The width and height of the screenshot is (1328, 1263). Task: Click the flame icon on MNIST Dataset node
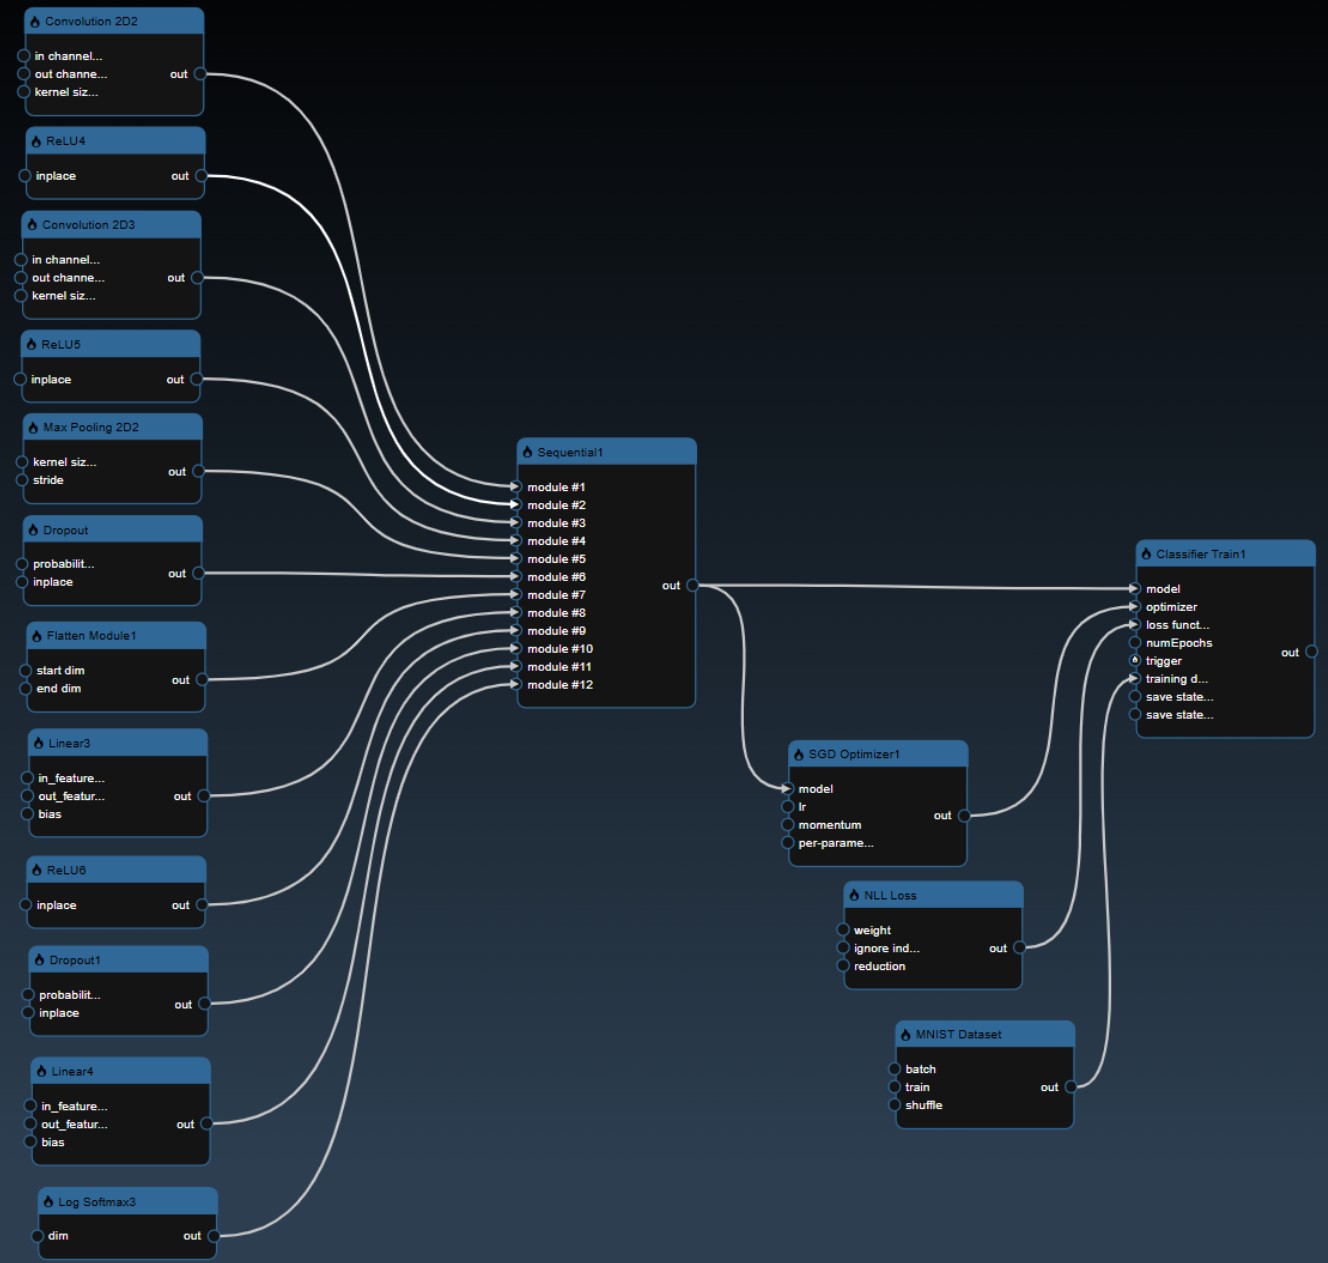tap(906, 1035)
